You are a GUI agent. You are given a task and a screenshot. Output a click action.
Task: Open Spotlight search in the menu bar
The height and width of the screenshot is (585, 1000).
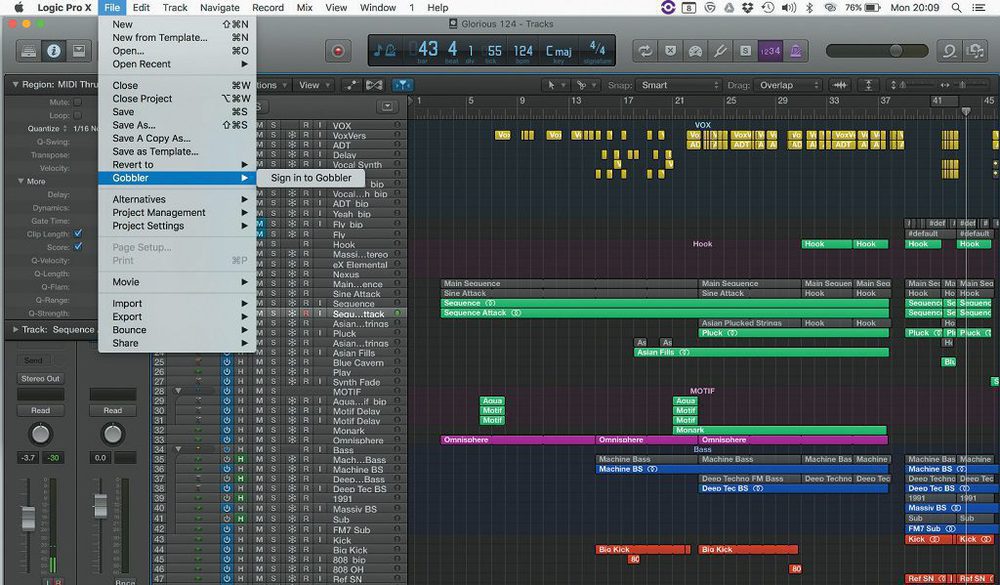[957, 8]
